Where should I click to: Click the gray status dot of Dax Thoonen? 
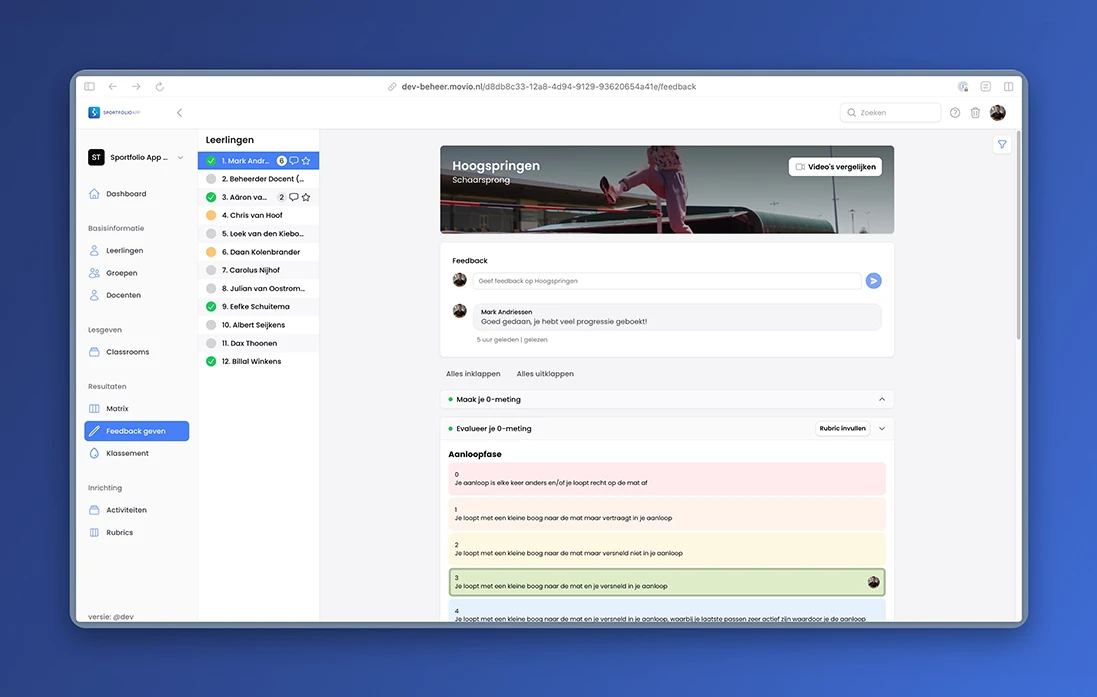[211, 344]
